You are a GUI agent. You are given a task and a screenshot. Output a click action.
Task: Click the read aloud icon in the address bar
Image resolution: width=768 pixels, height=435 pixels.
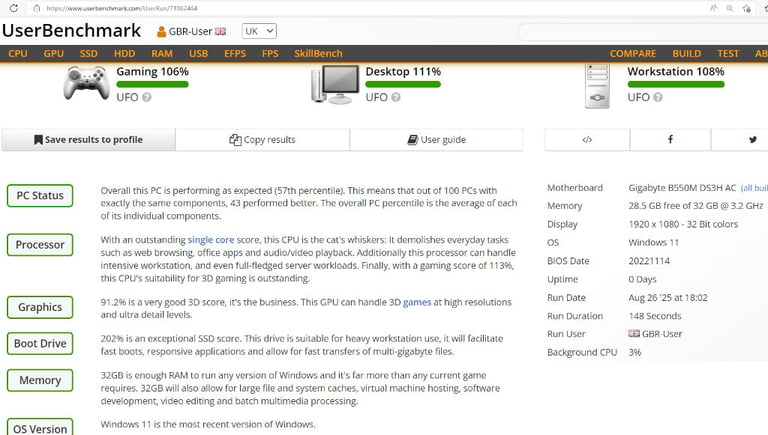click(x=713, y=8)
